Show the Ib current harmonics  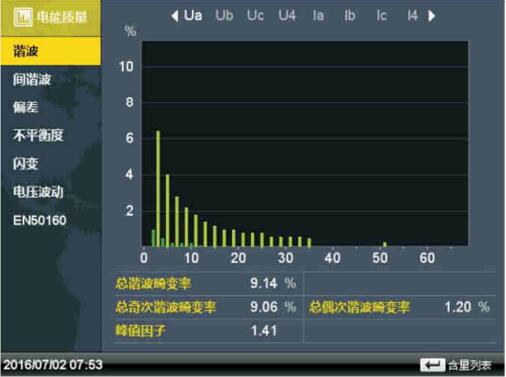pyautogui.click(x=350, y=15)
